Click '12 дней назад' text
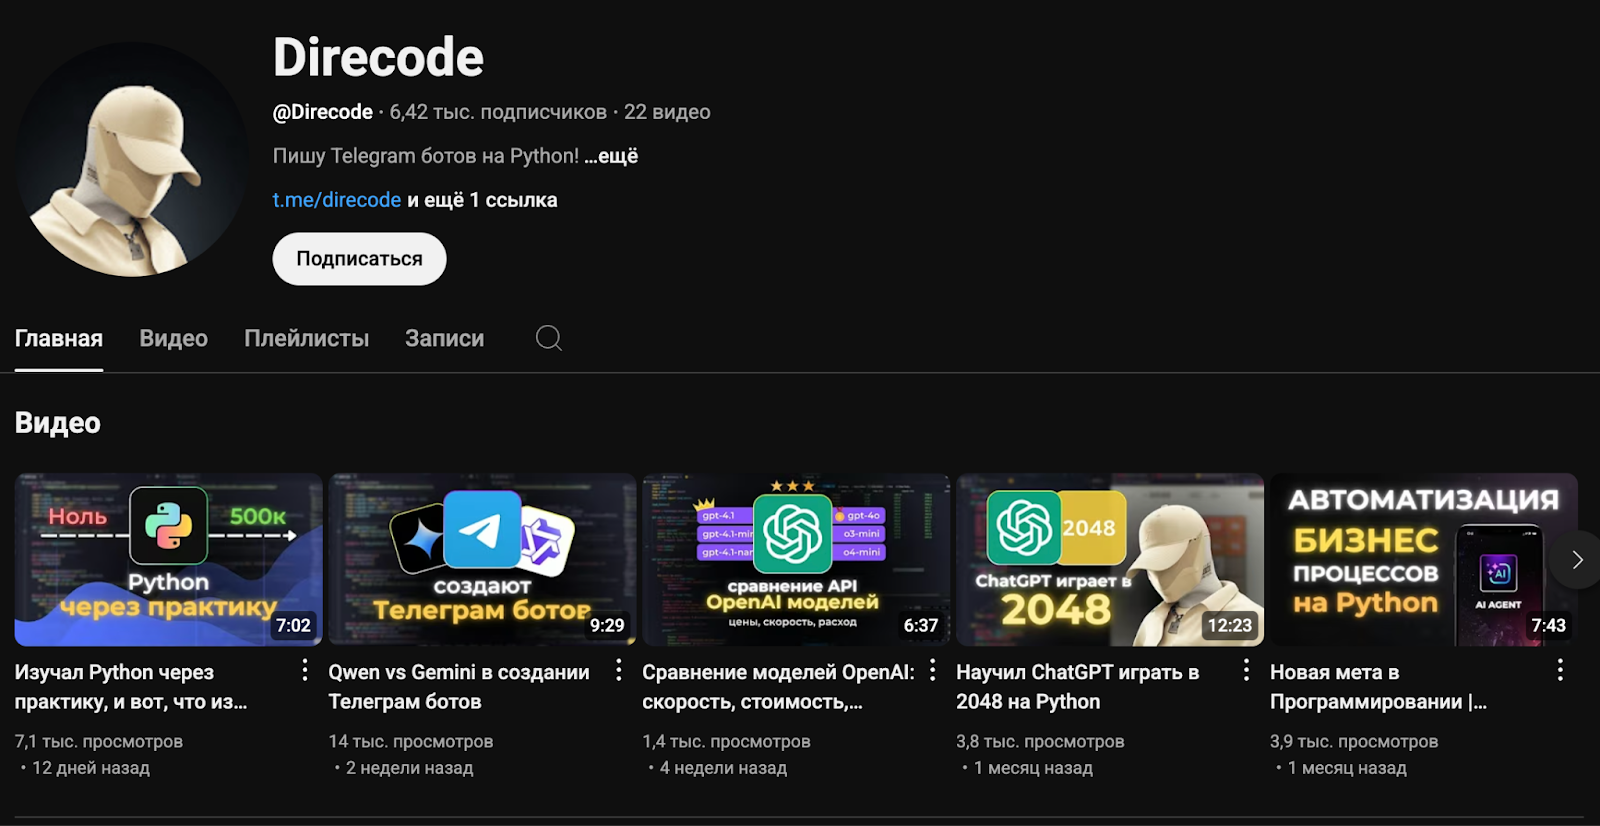This screenshot has width=1600, height=826. (91, 768)
